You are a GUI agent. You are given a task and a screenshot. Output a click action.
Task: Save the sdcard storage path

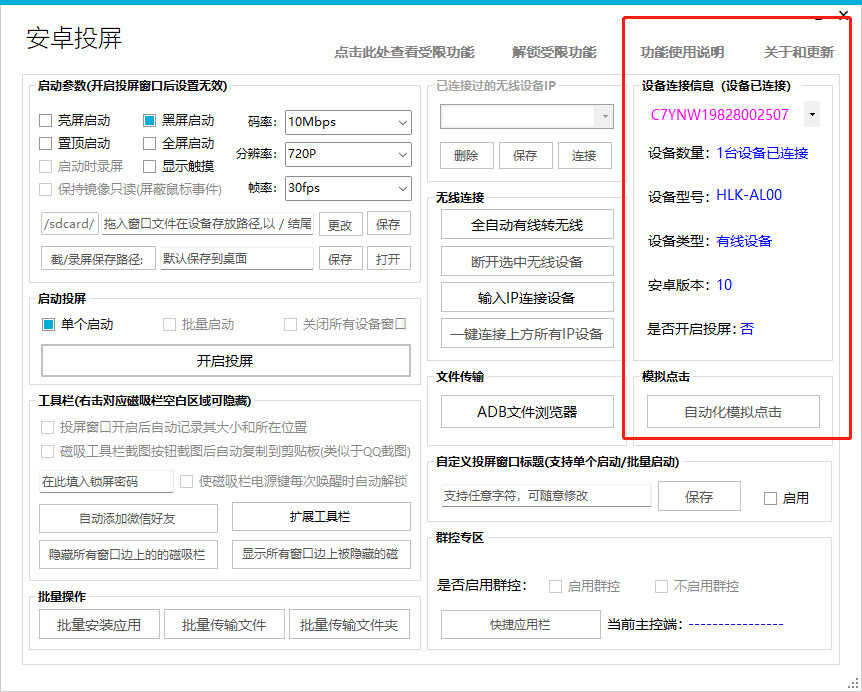388,224
